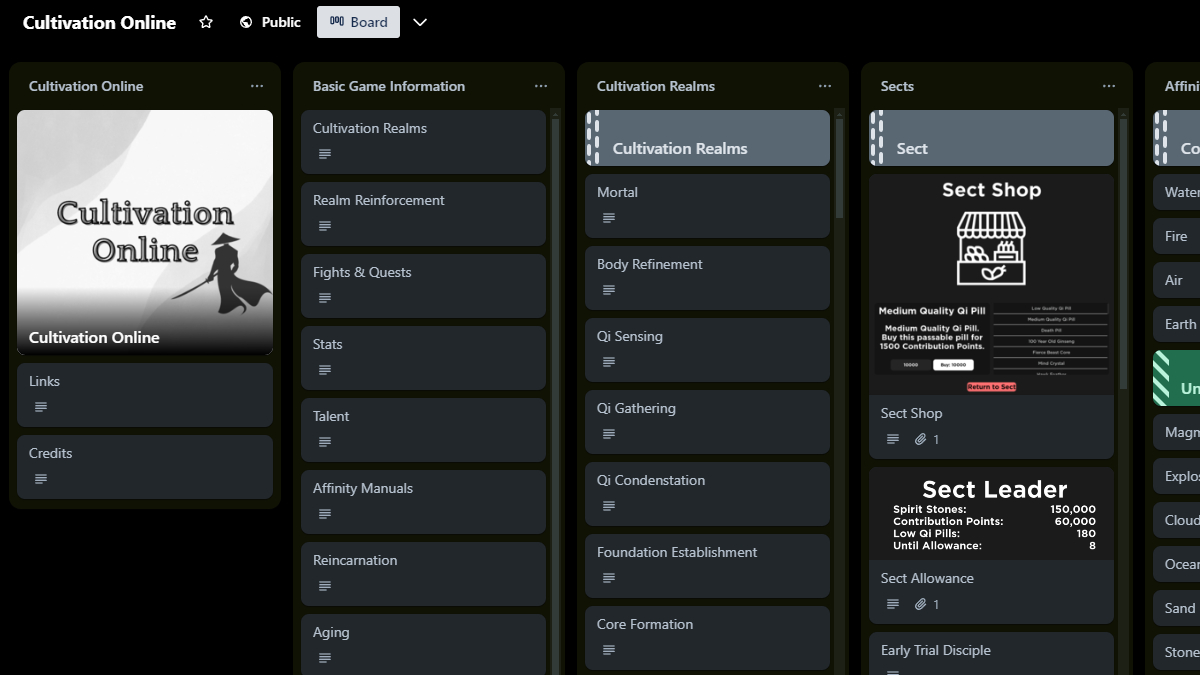Click the Sect Shop card title
The width and height of the screenshot is (1200, 675).
(x=911, y=413)
